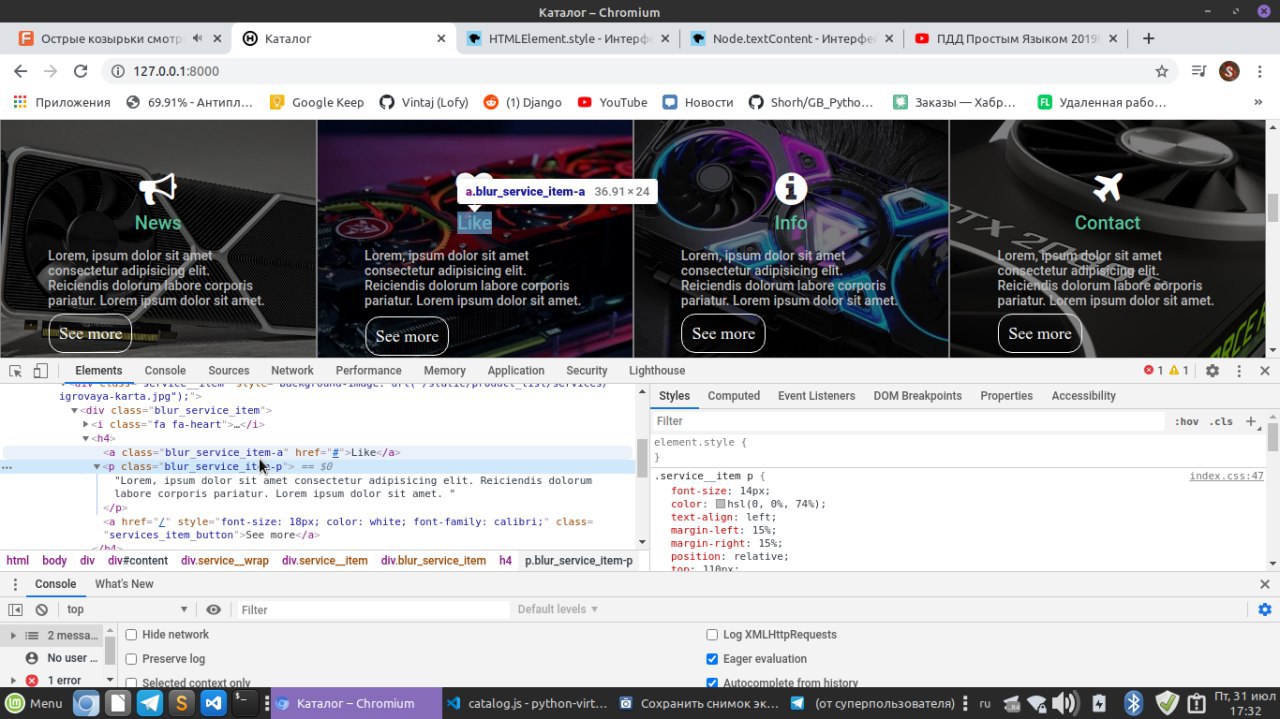Open the Default levels dropdown
1280x719 pixels.
pos(558,609)
